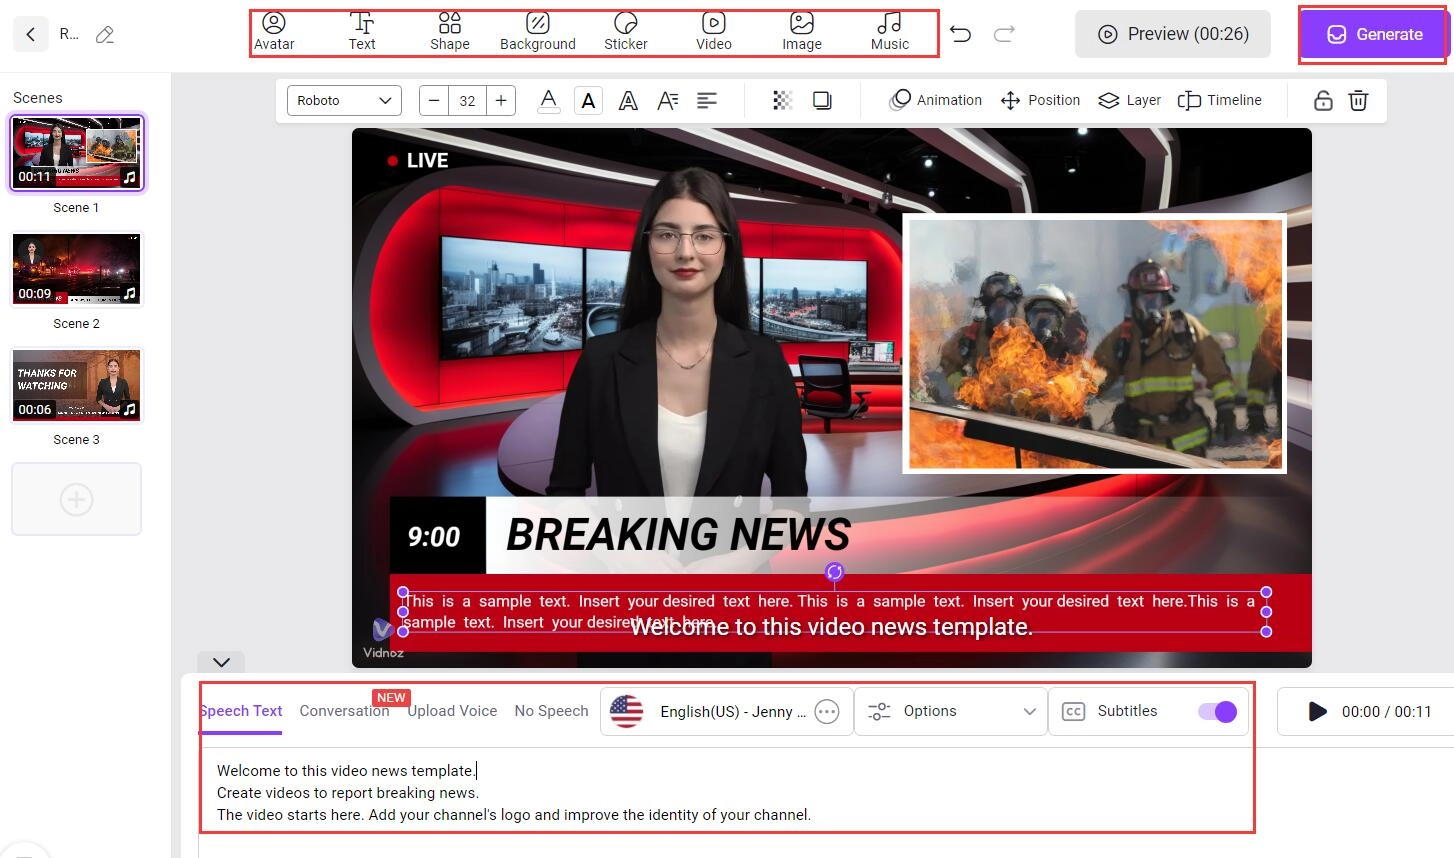Increase font size with plus button
Screen dimensions: 1454x858
click(x=501, y=100)
